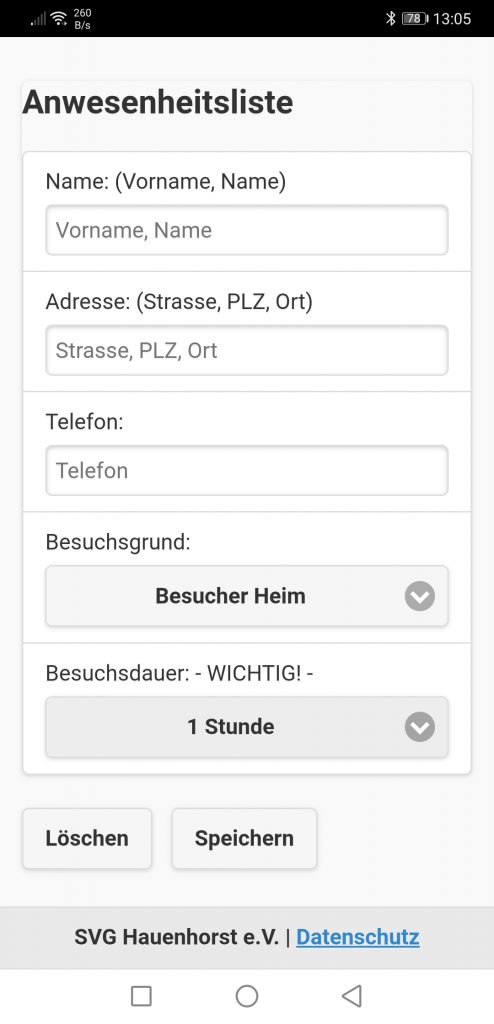Click the Löschen button
The width and height of the screenshot is (494, 1024).
coord(87,839)
